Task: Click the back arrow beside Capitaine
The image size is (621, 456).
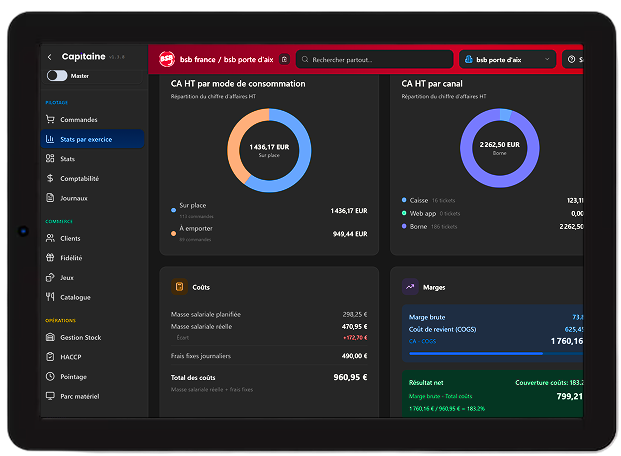Action: (x=50, y=57)
